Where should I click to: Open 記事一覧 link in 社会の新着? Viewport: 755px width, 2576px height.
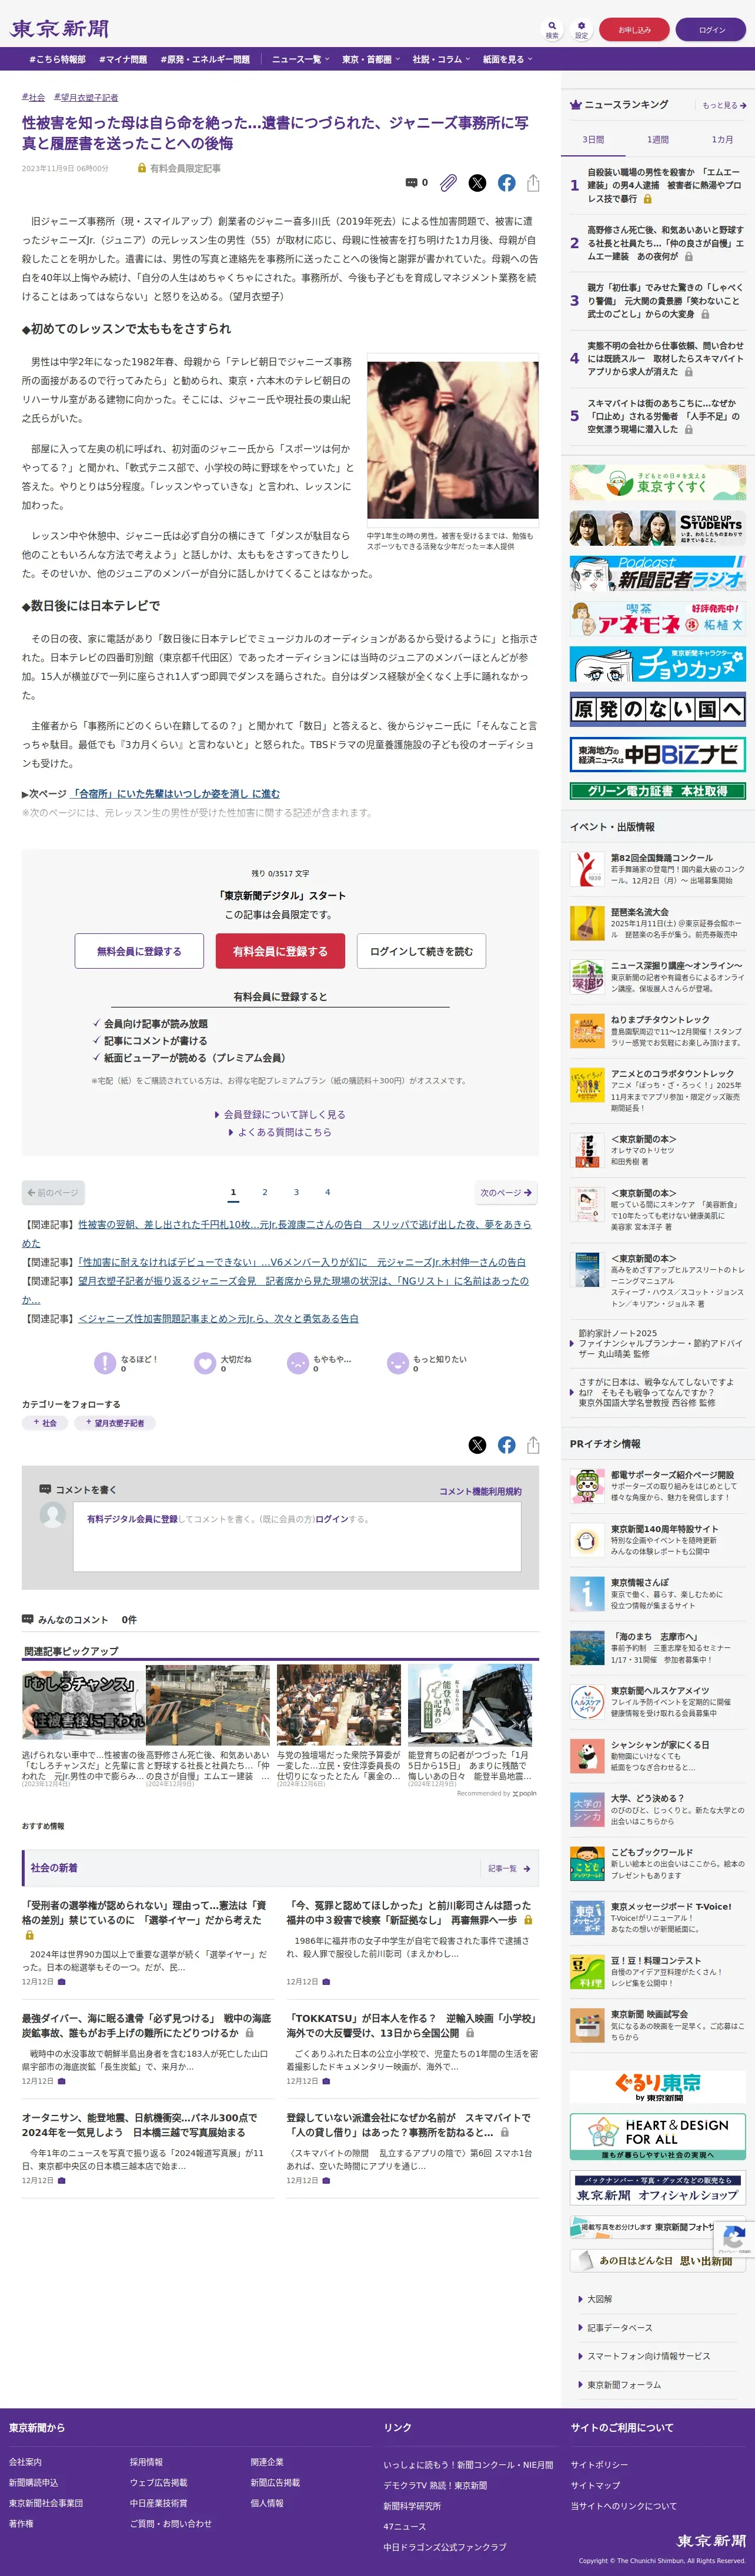[509, 1868]
